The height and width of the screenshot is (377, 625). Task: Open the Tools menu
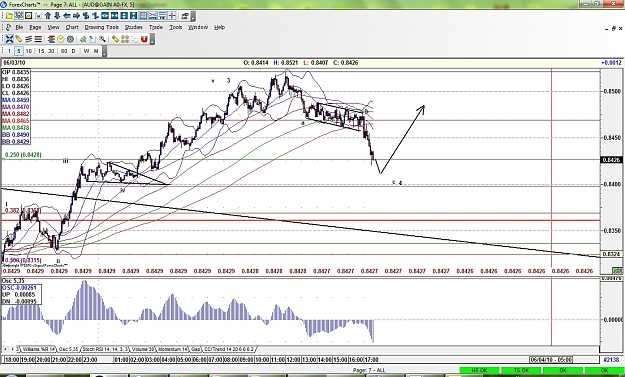[x=175, y=27]
